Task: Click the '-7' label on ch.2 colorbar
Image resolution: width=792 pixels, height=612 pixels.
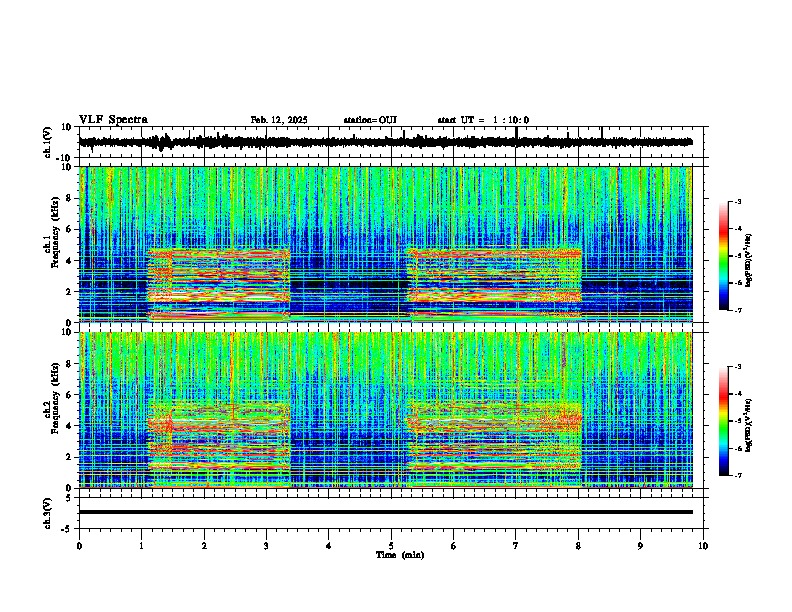Action: pos(738,476)
